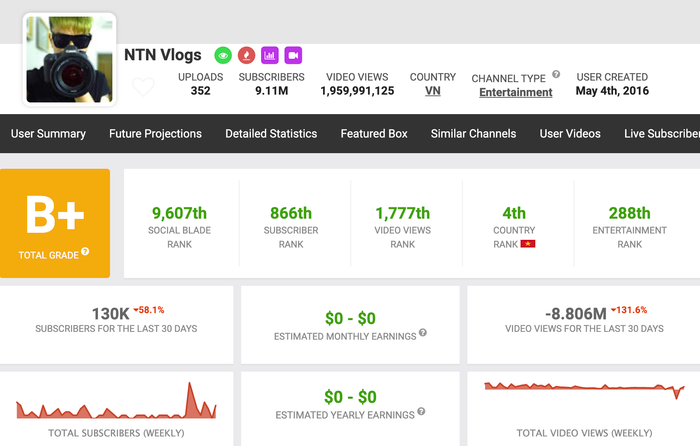Open the Detailed Statistics tab

click(x=271, y=134)
